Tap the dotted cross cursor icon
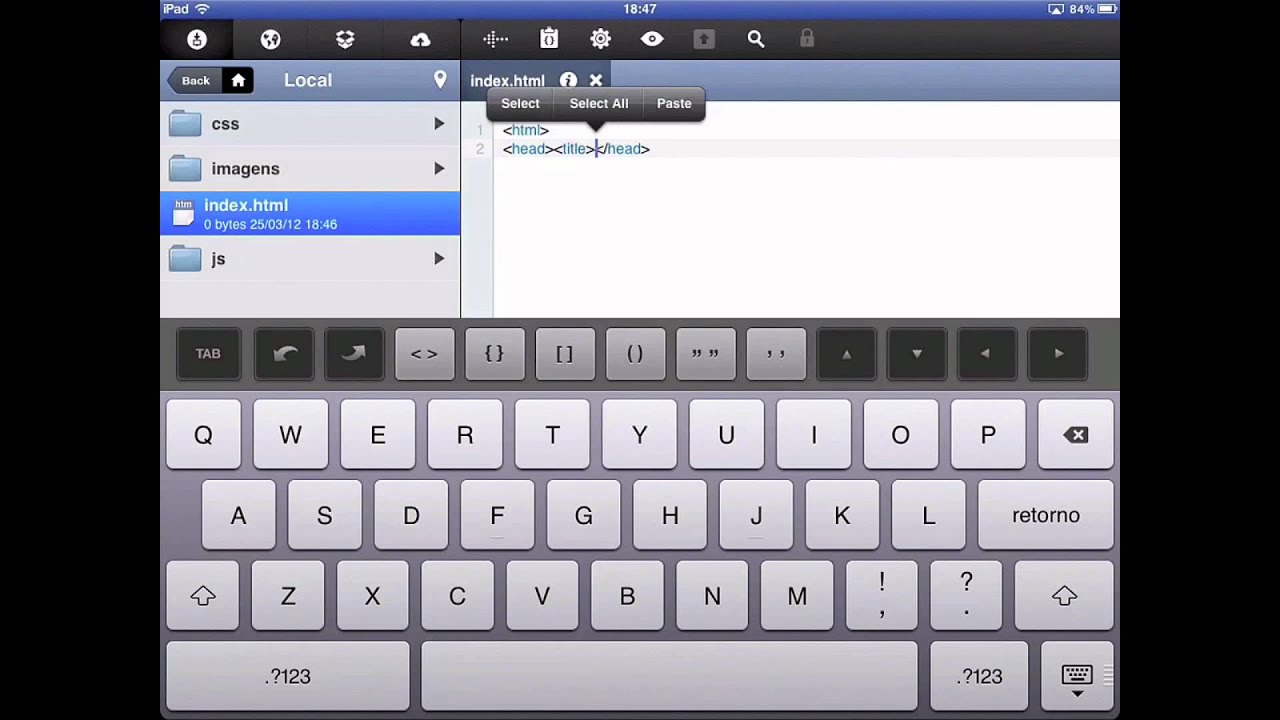Image resolution: width=1280 pixels, height=720 pixels. 496,39
